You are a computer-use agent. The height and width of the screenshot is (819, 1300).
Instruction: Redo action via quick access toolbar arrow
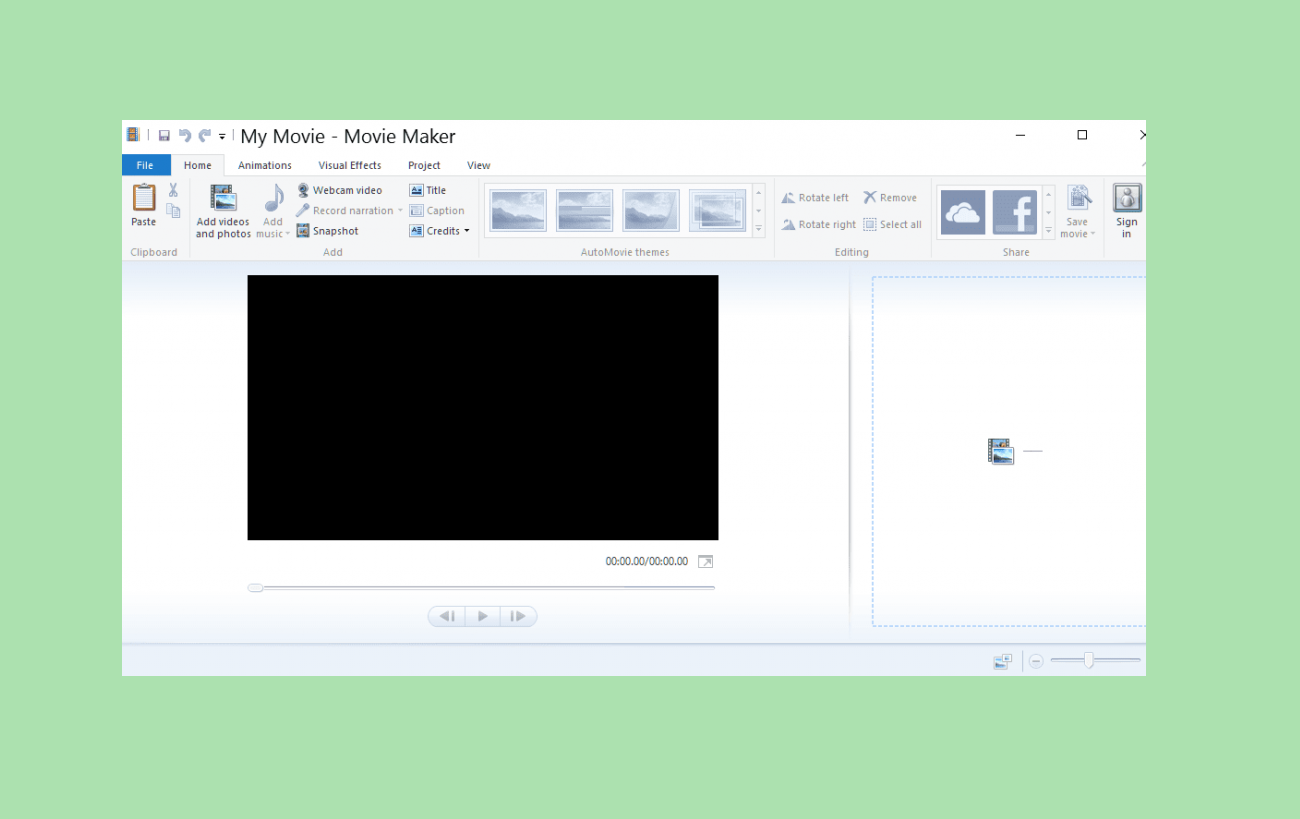pyautogui.click(x=204, y=136)
